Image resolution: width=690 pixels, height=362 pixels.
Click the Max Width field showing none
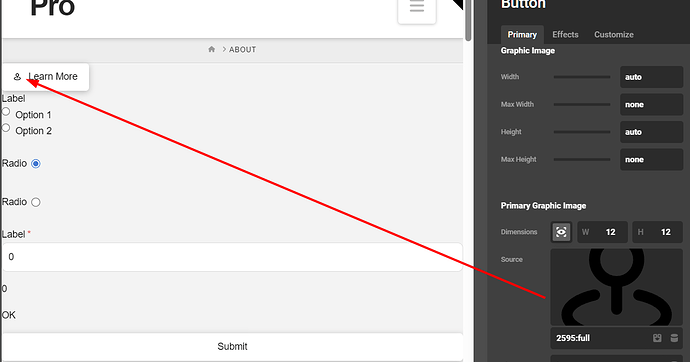[651, 105]
